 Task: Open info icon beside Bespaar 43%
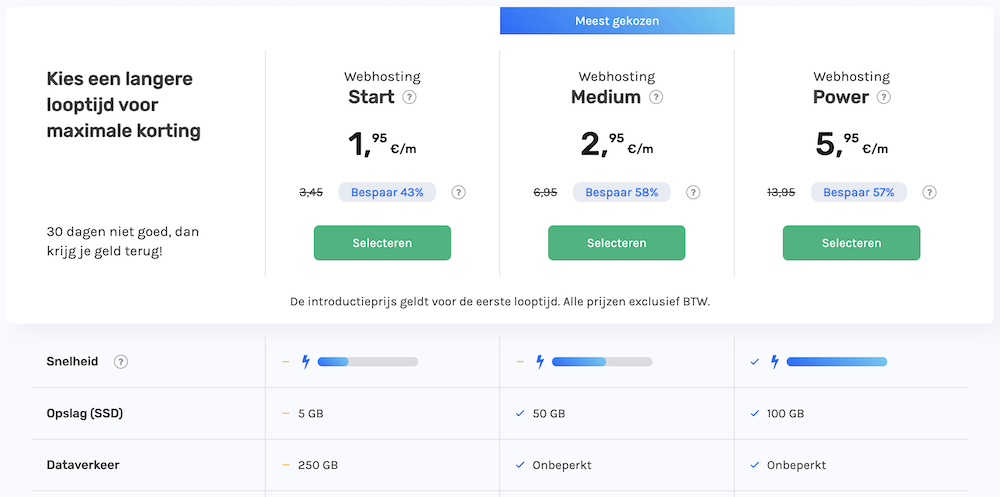[x=458, y=193]
